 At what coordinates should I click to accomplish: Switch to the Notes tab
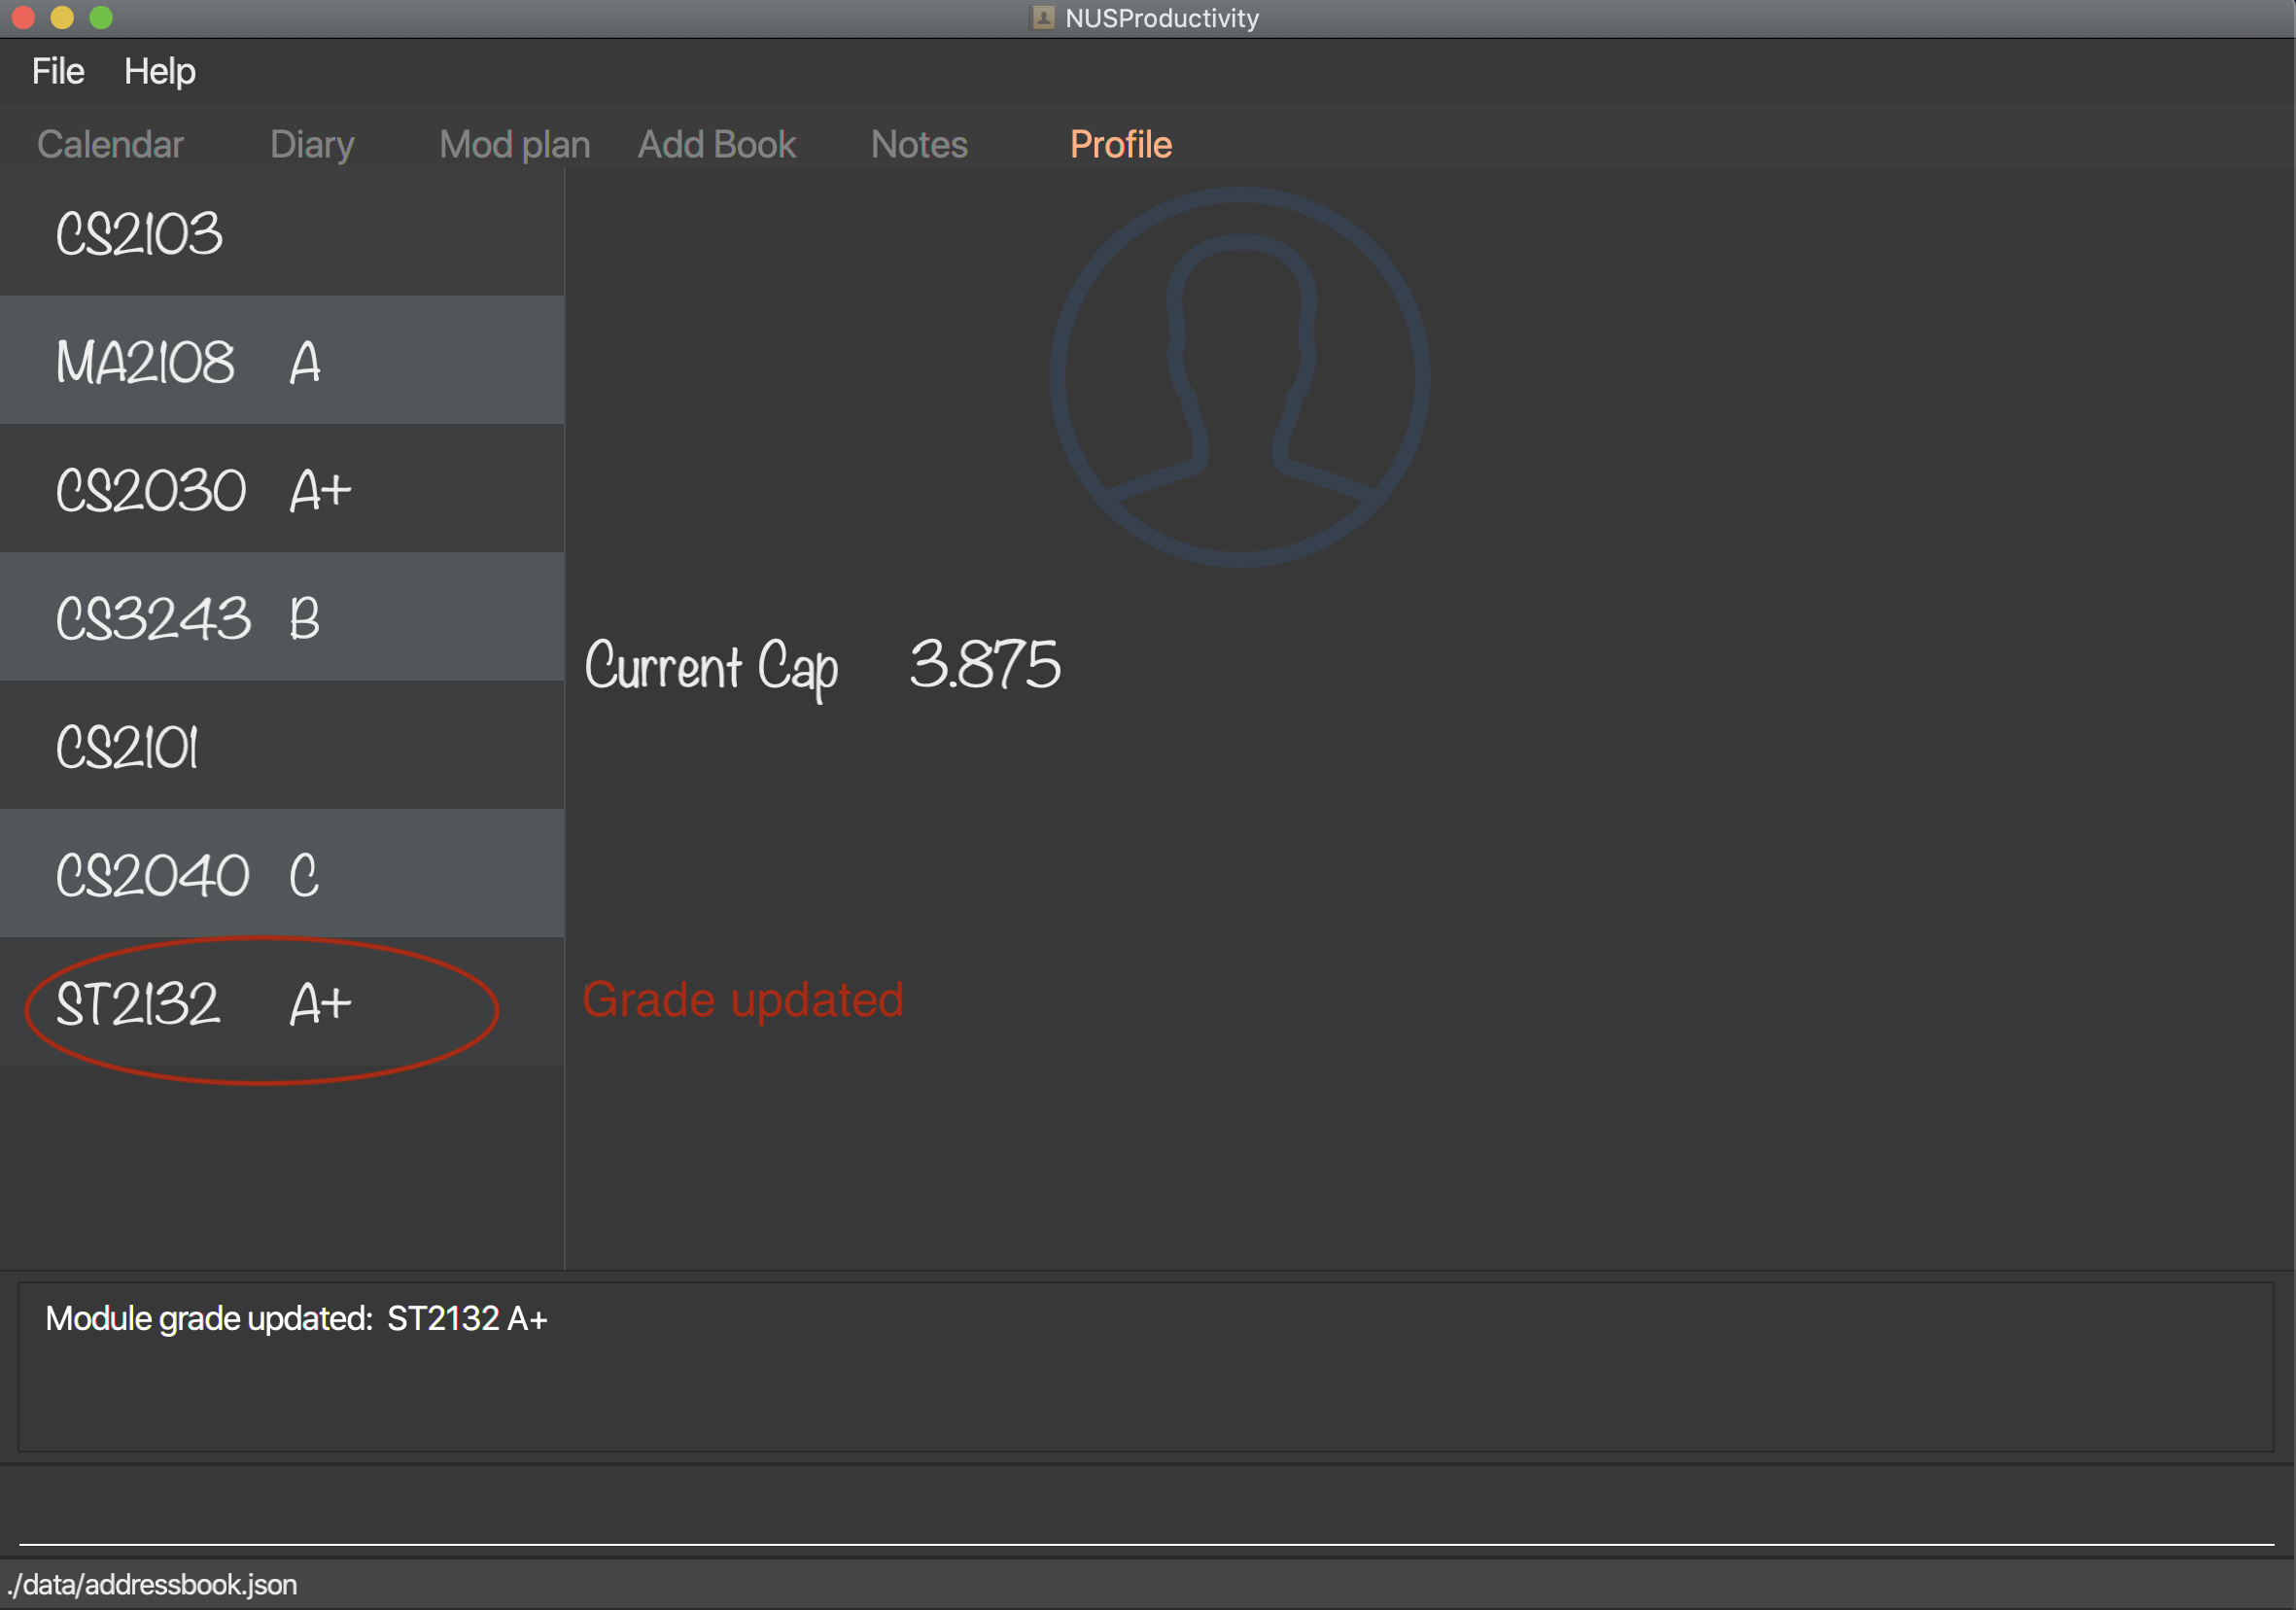click(919, 145)
